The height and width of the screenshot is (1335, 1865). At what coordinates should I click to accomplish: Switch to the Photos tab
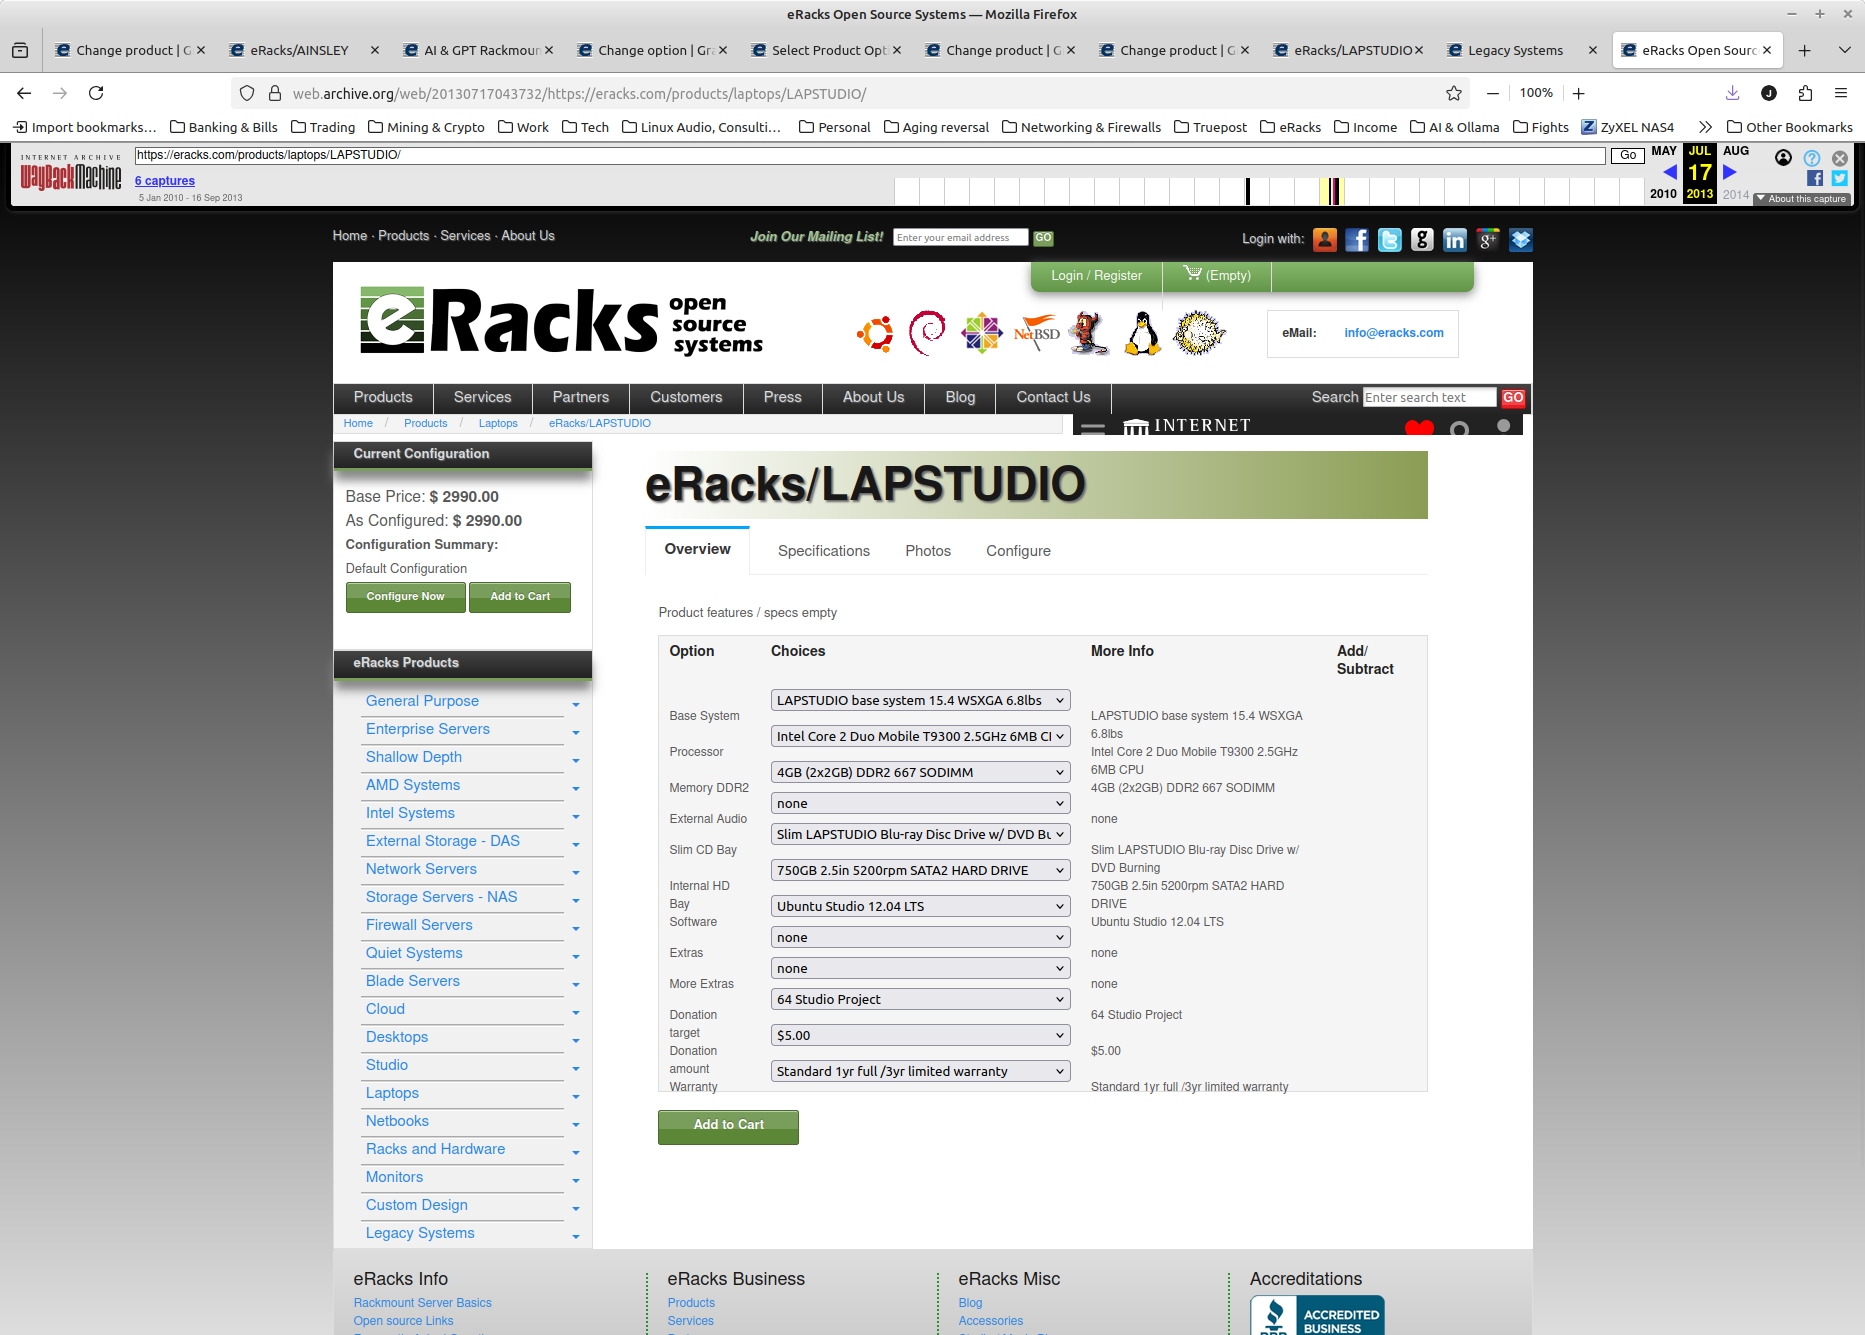point(928,551)
